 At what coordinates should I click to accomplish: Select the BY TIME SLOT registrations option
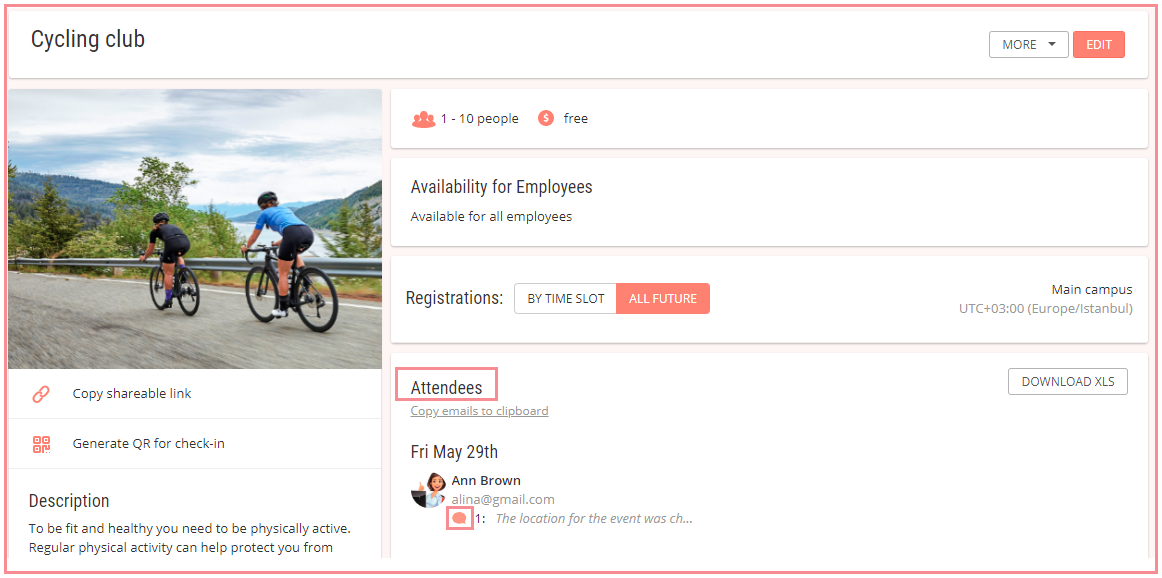(565, 299)
